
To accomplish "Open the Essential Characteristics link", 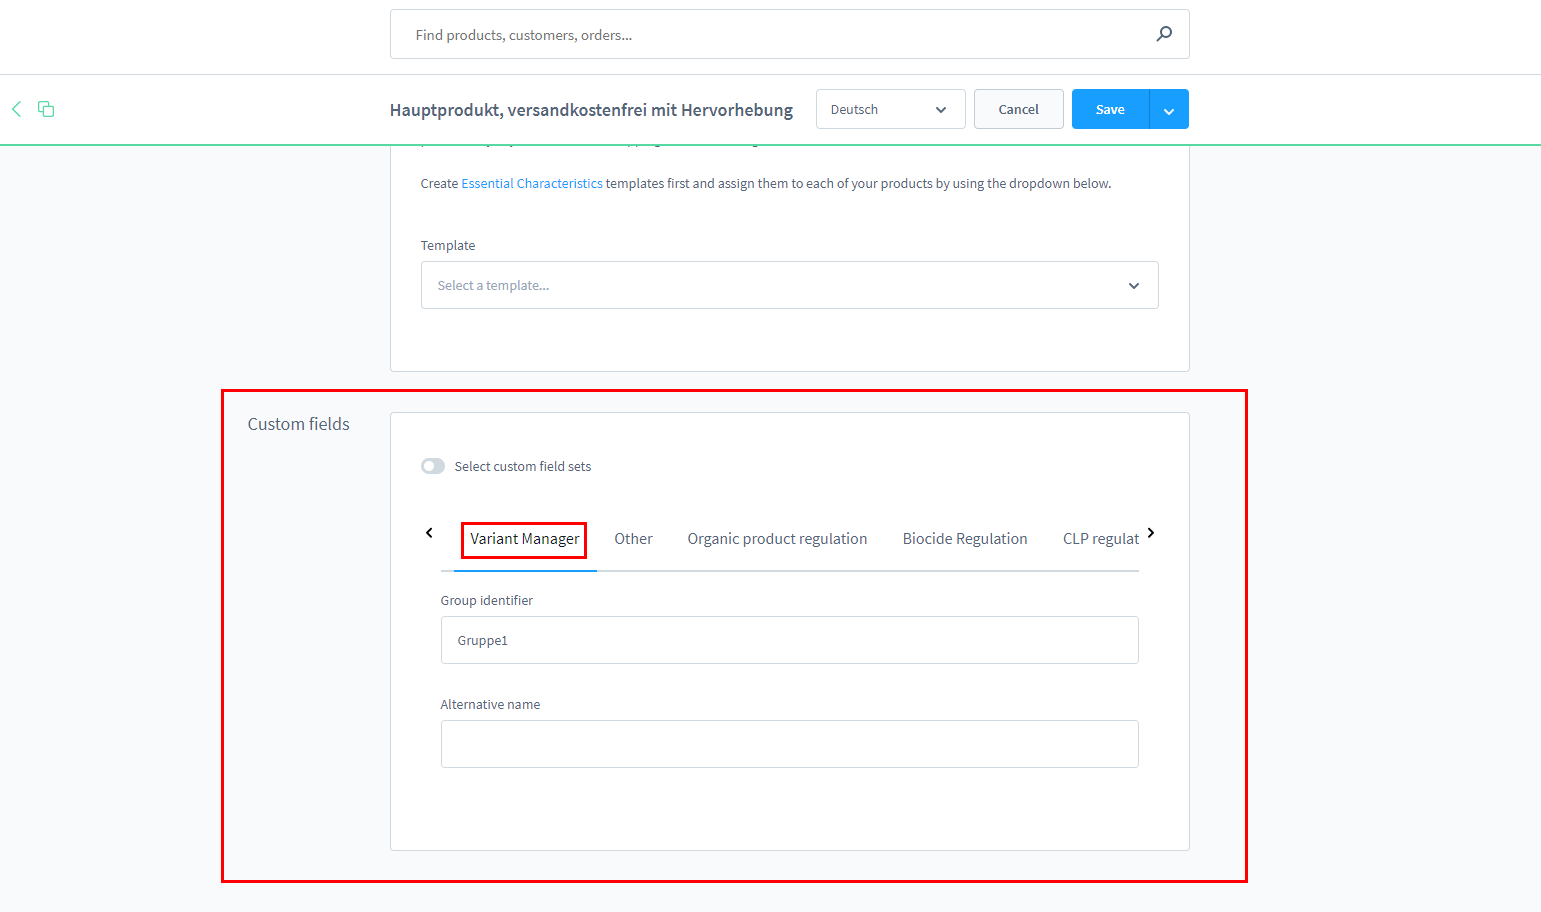I will click(532, 184).
